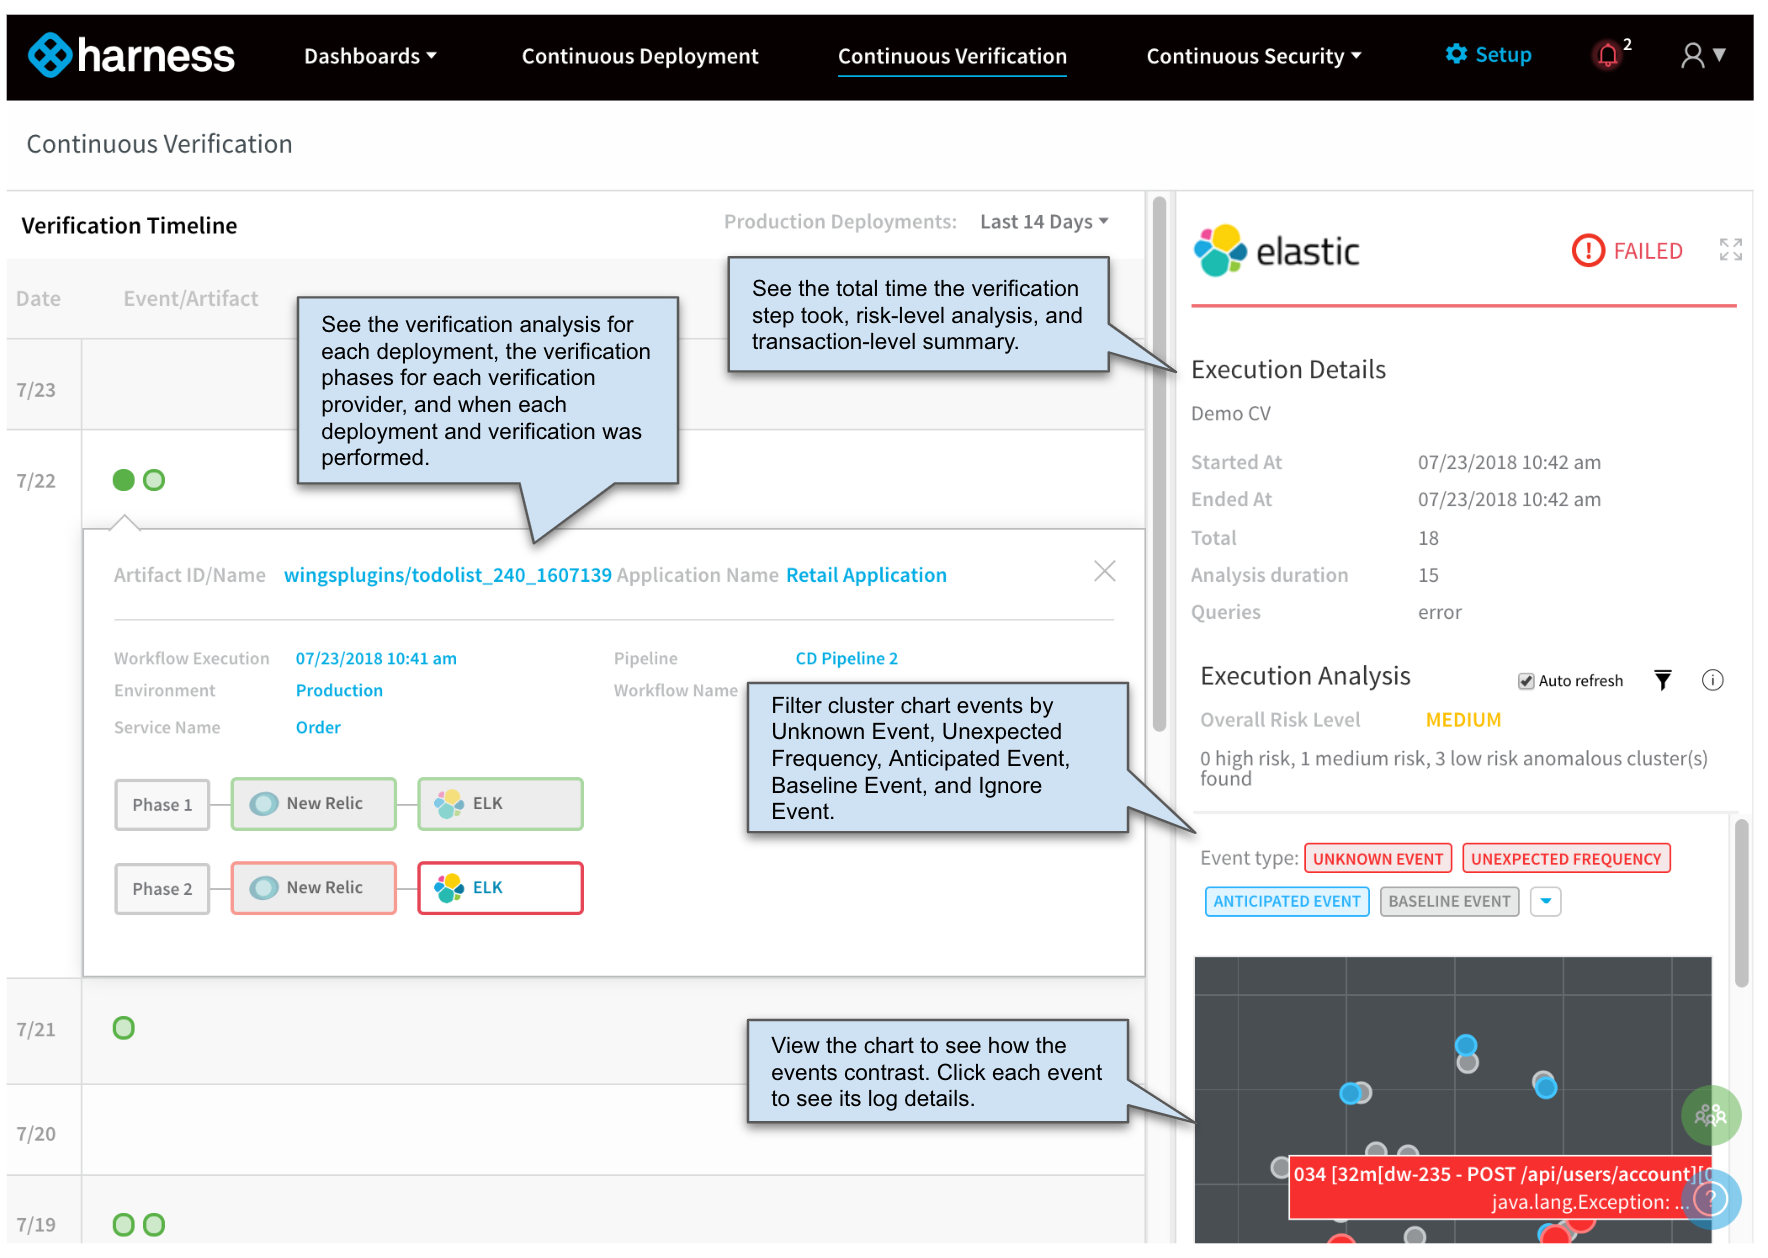Click the second deployment dot on 7/19
The image size is (1768, 1258).
pyautogui.click(x=154, y=1225)
